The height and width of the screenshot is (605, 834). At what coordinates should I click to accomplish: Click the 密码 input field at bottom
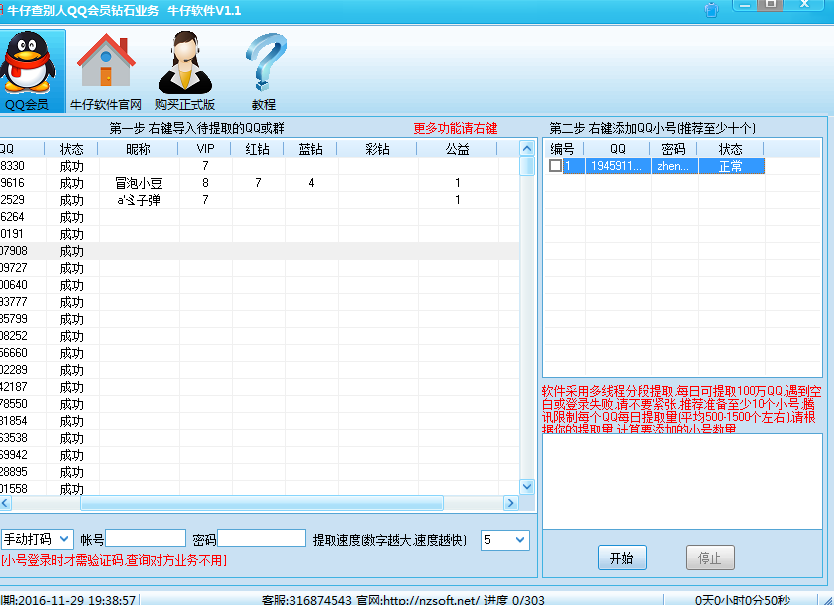[262, 538]
